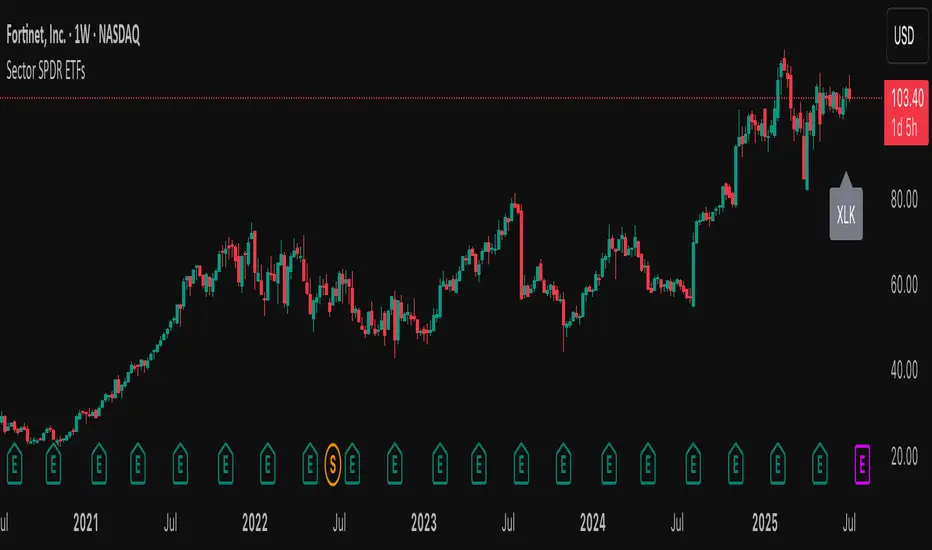932x550 pixels.
Task: Open the first earnings marker after the 2022 label
Action: pyautogui.click(x=267, y=464)
